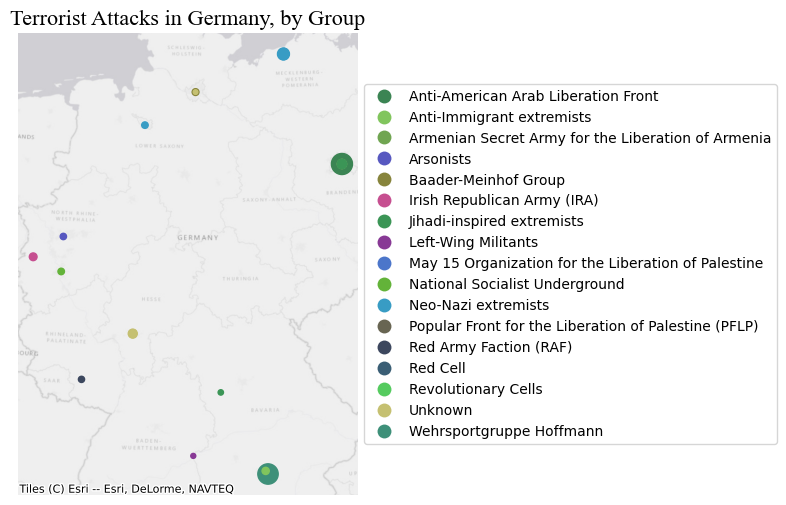Click the Wehrsportgruppe Hoffmann legend label

point(505,431)
